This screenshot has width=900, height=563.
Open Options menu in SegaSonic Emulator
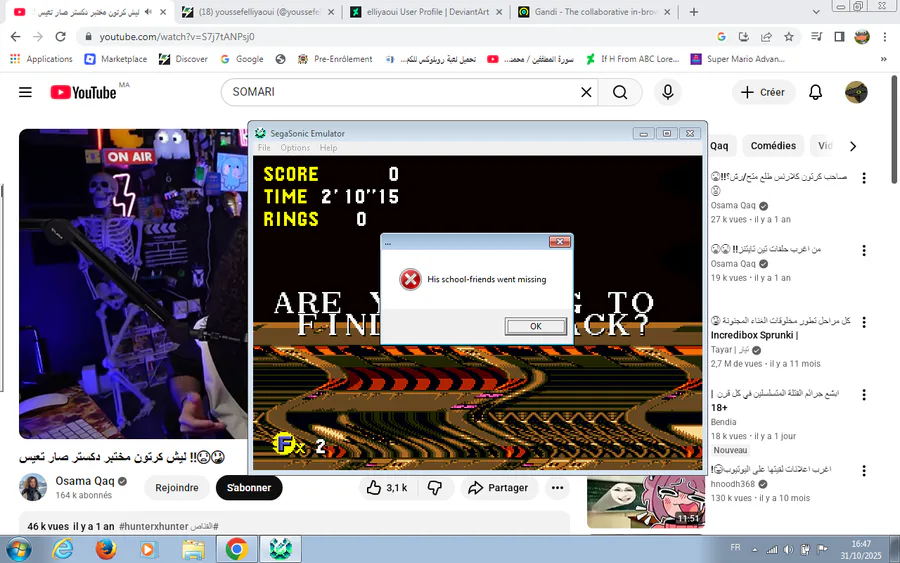295,147
